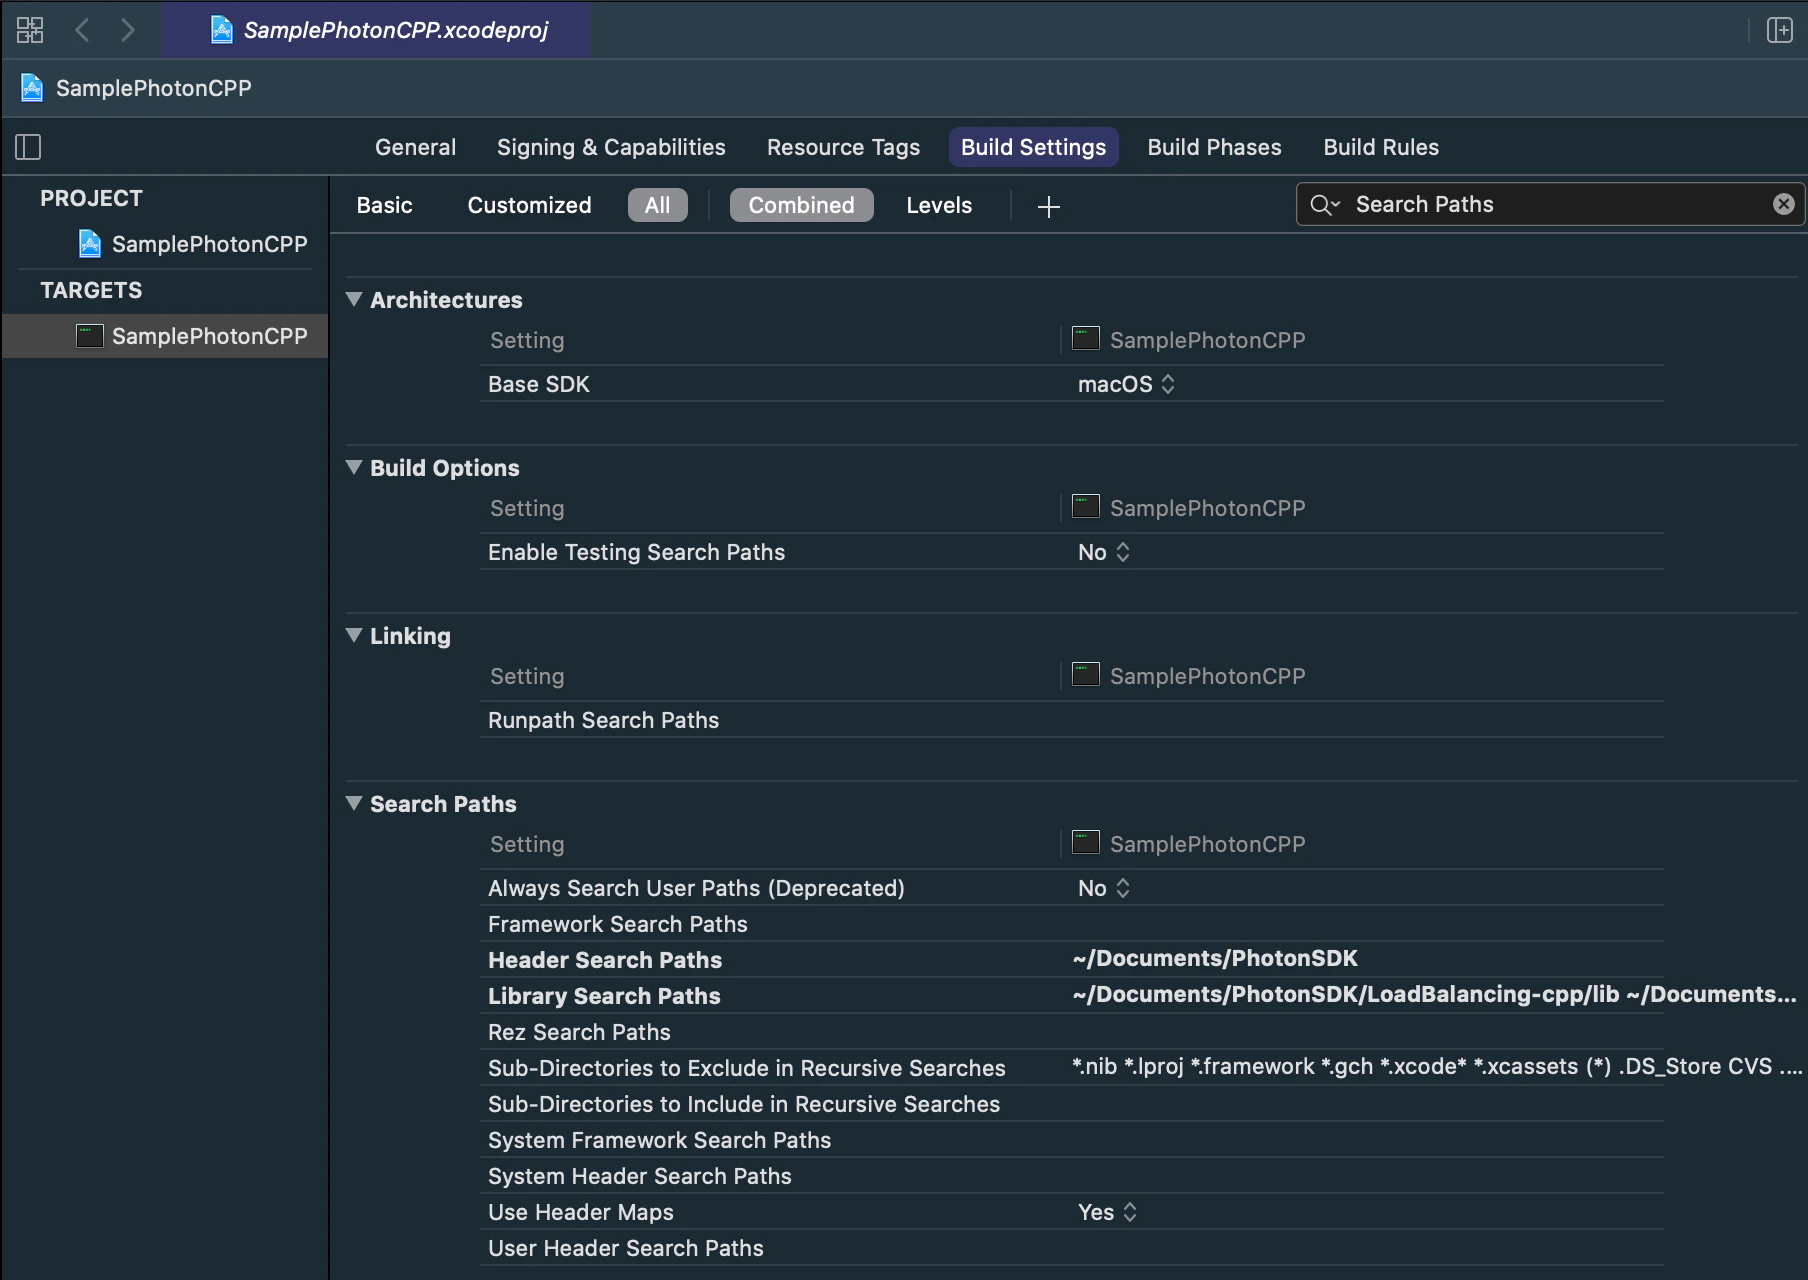Image resolution: width=1808 pixels, height=1280 pixels.
Task: Collapse the Architectures section
Action: [354, 299]
